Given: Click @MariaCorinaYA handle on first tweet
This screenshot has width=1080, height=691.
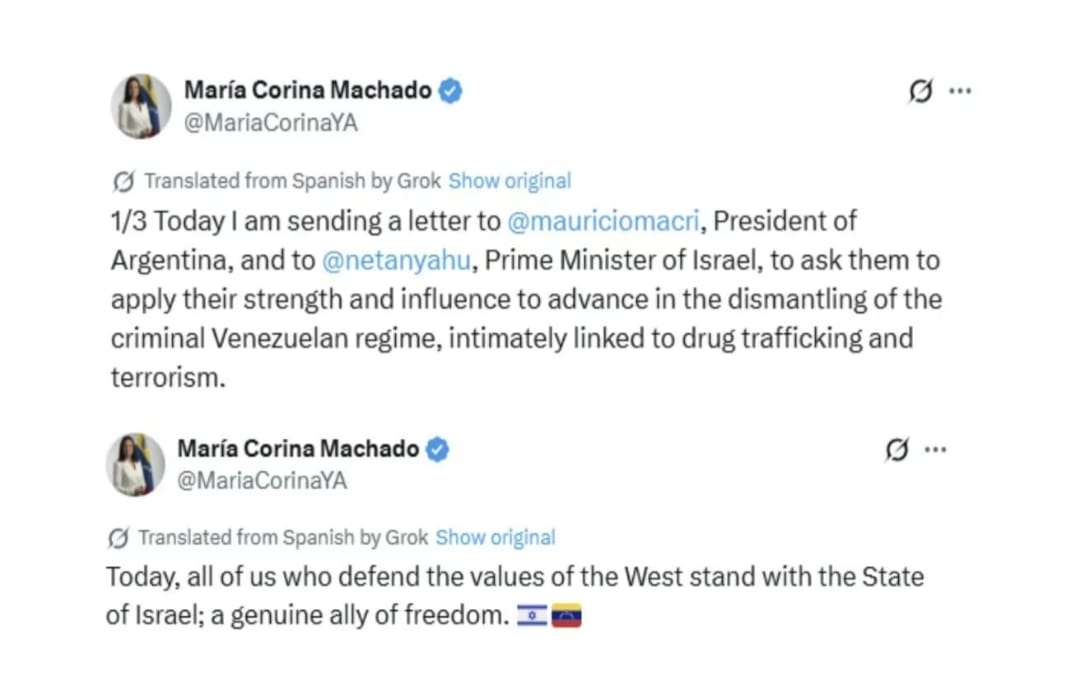Looking at the screenshot, I should 270,123.
